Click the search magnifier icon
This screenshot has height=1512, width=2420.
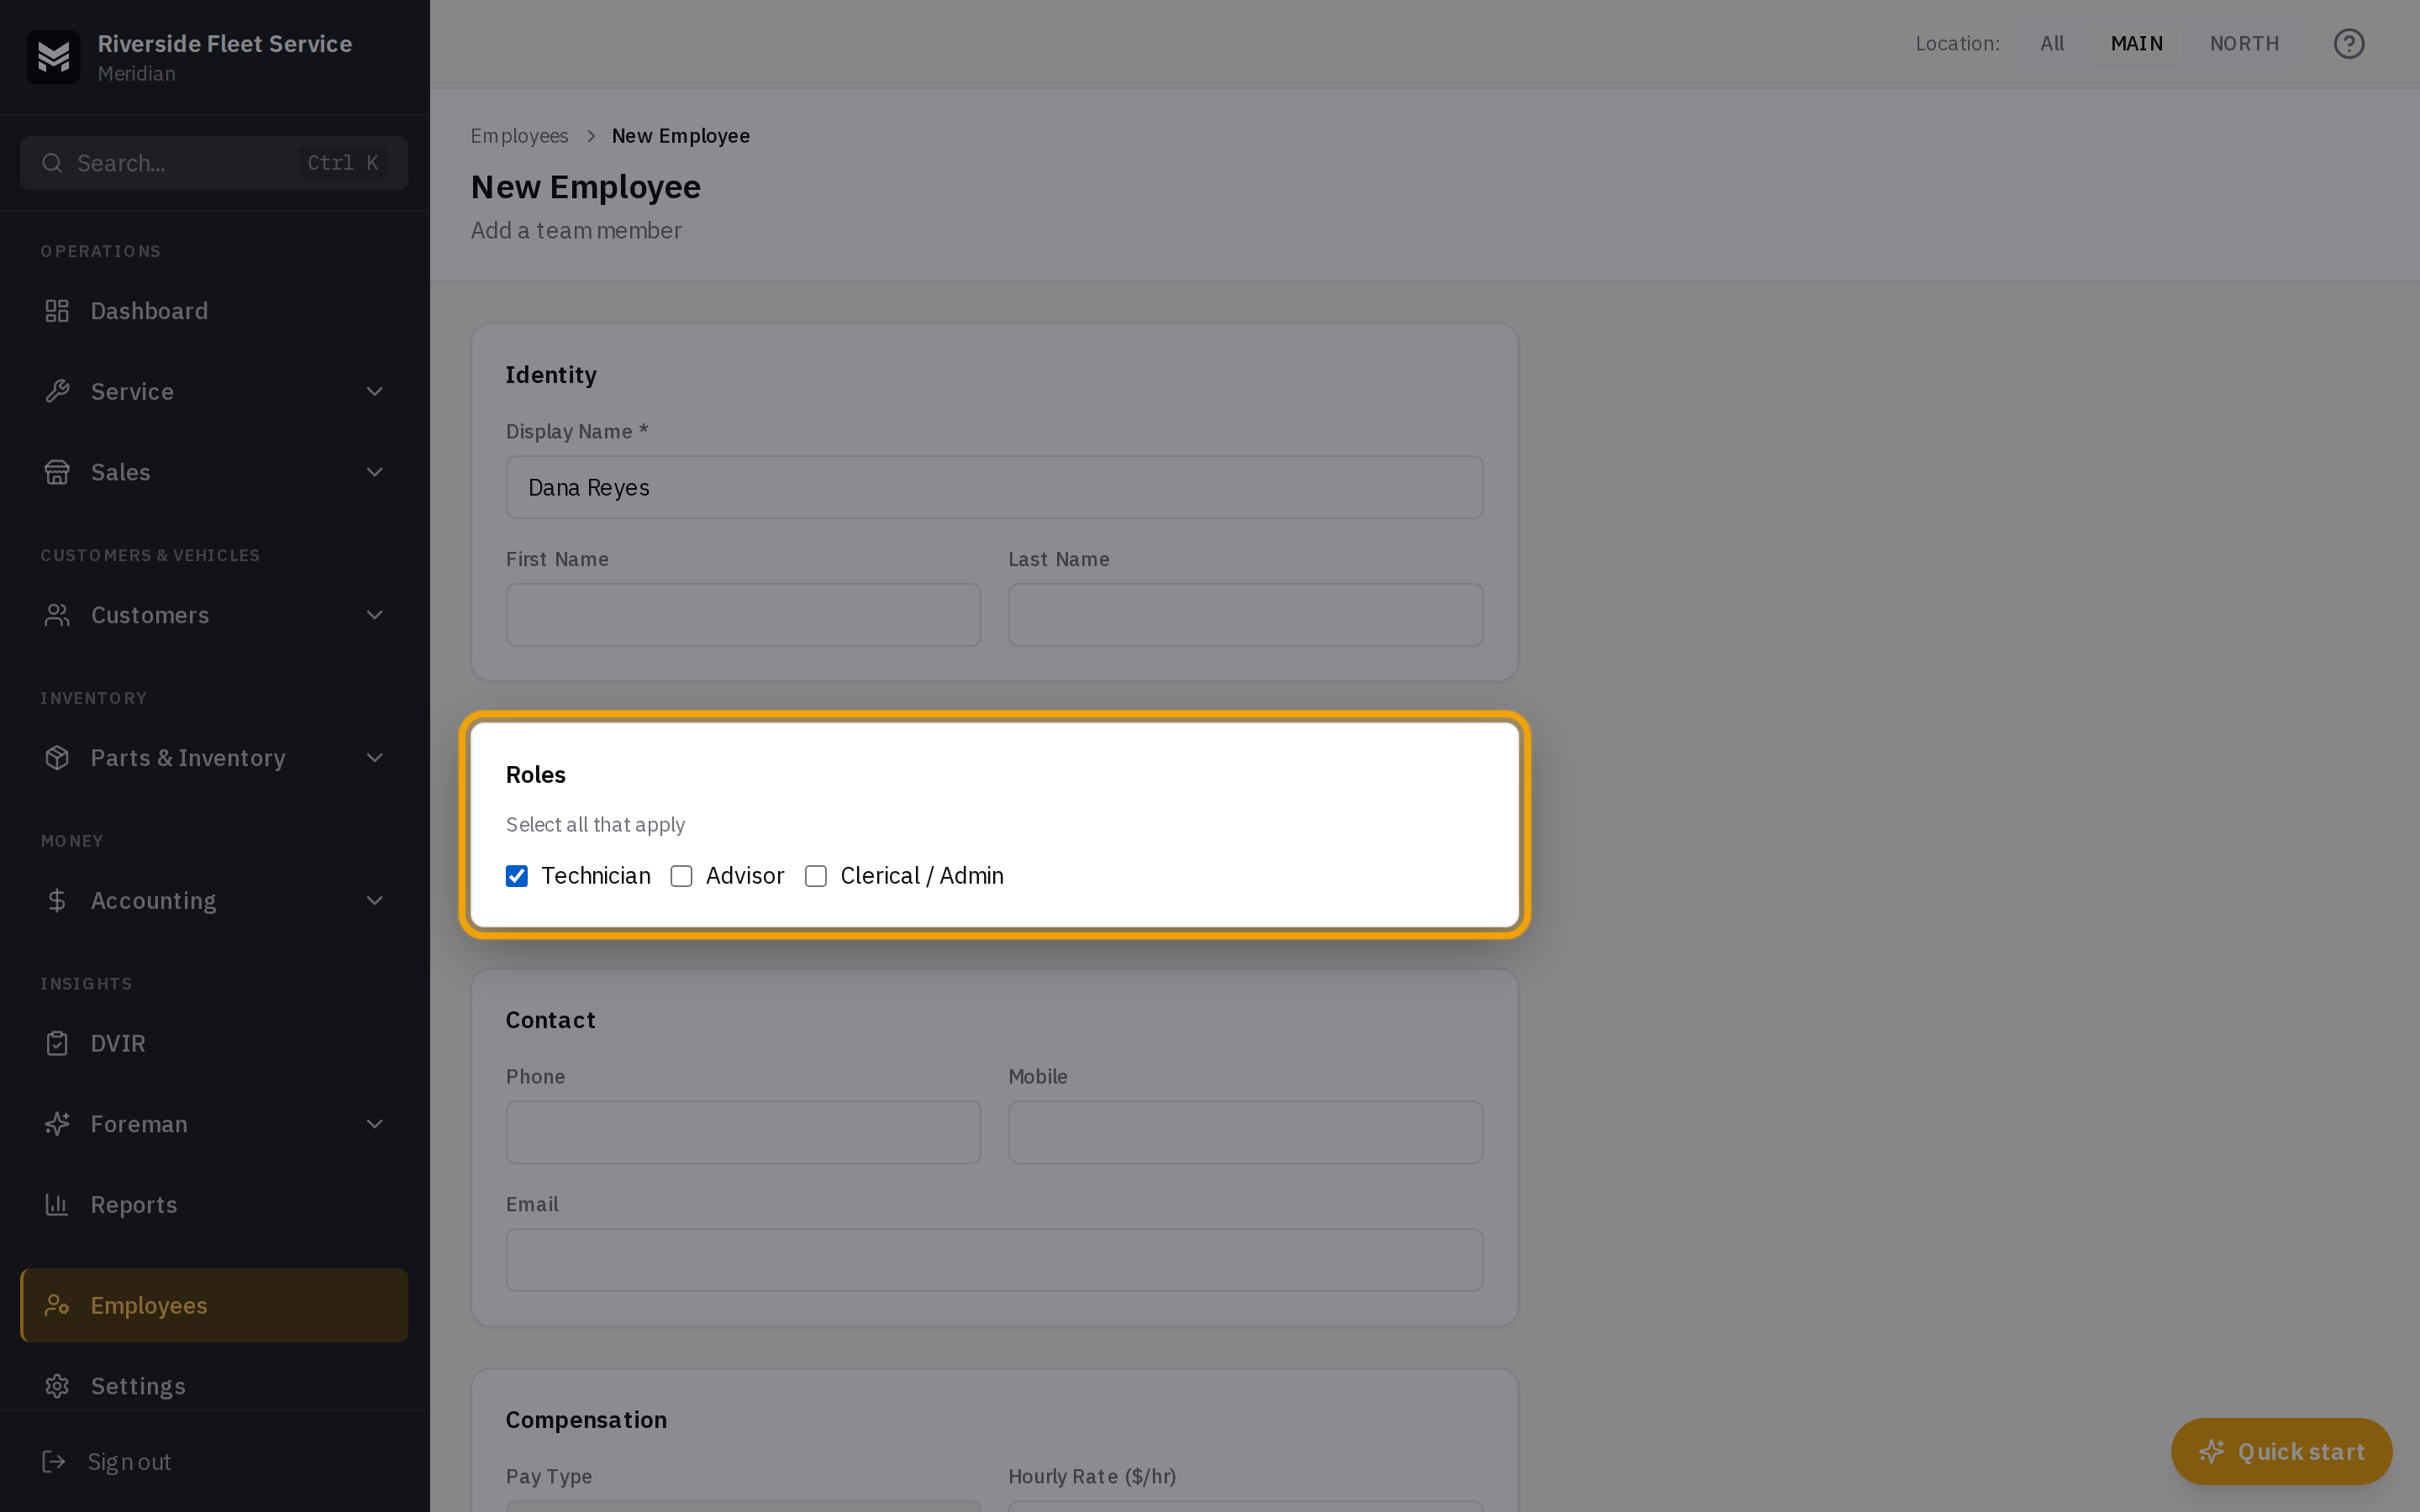[x=52, y=163]
